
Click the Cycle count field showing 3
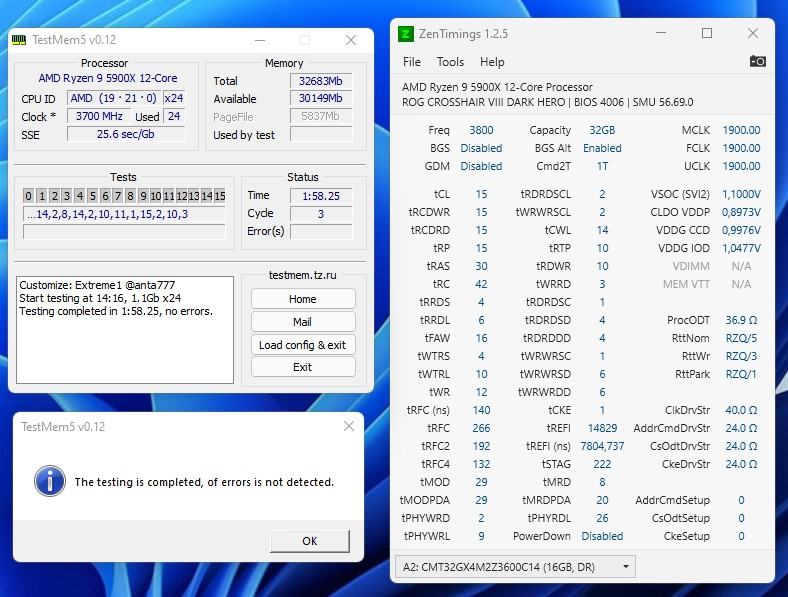[321, 214]
